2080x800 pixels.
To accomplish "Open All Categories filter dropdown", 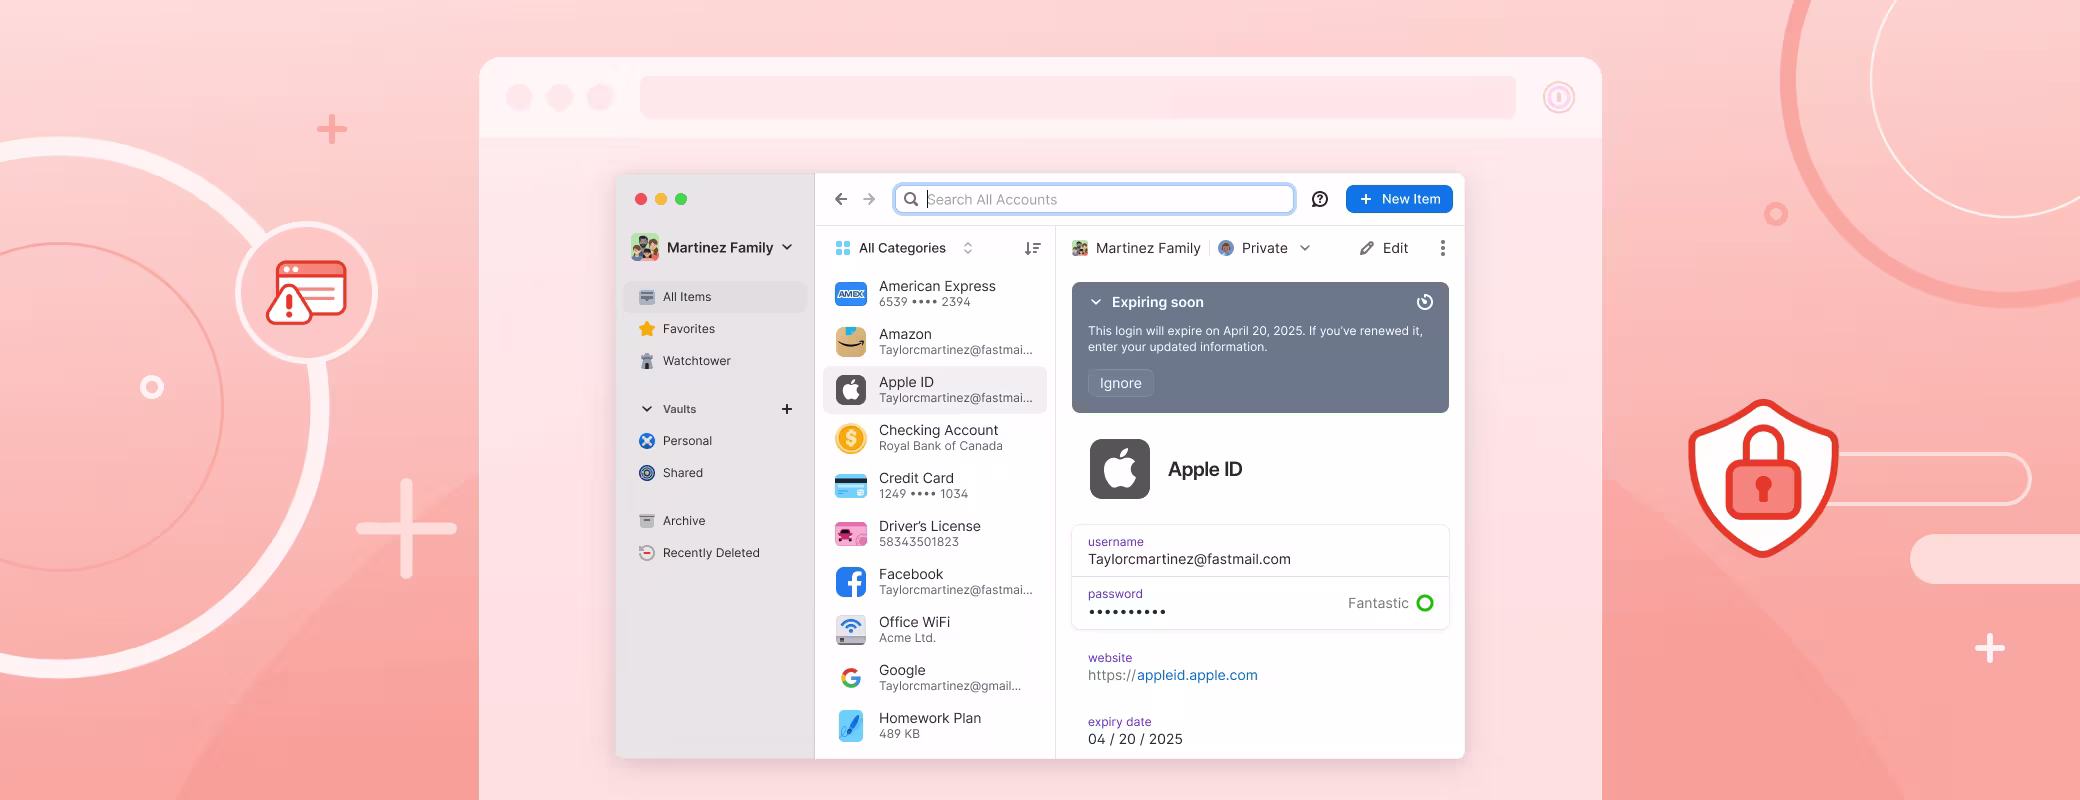I will (904, 248).
